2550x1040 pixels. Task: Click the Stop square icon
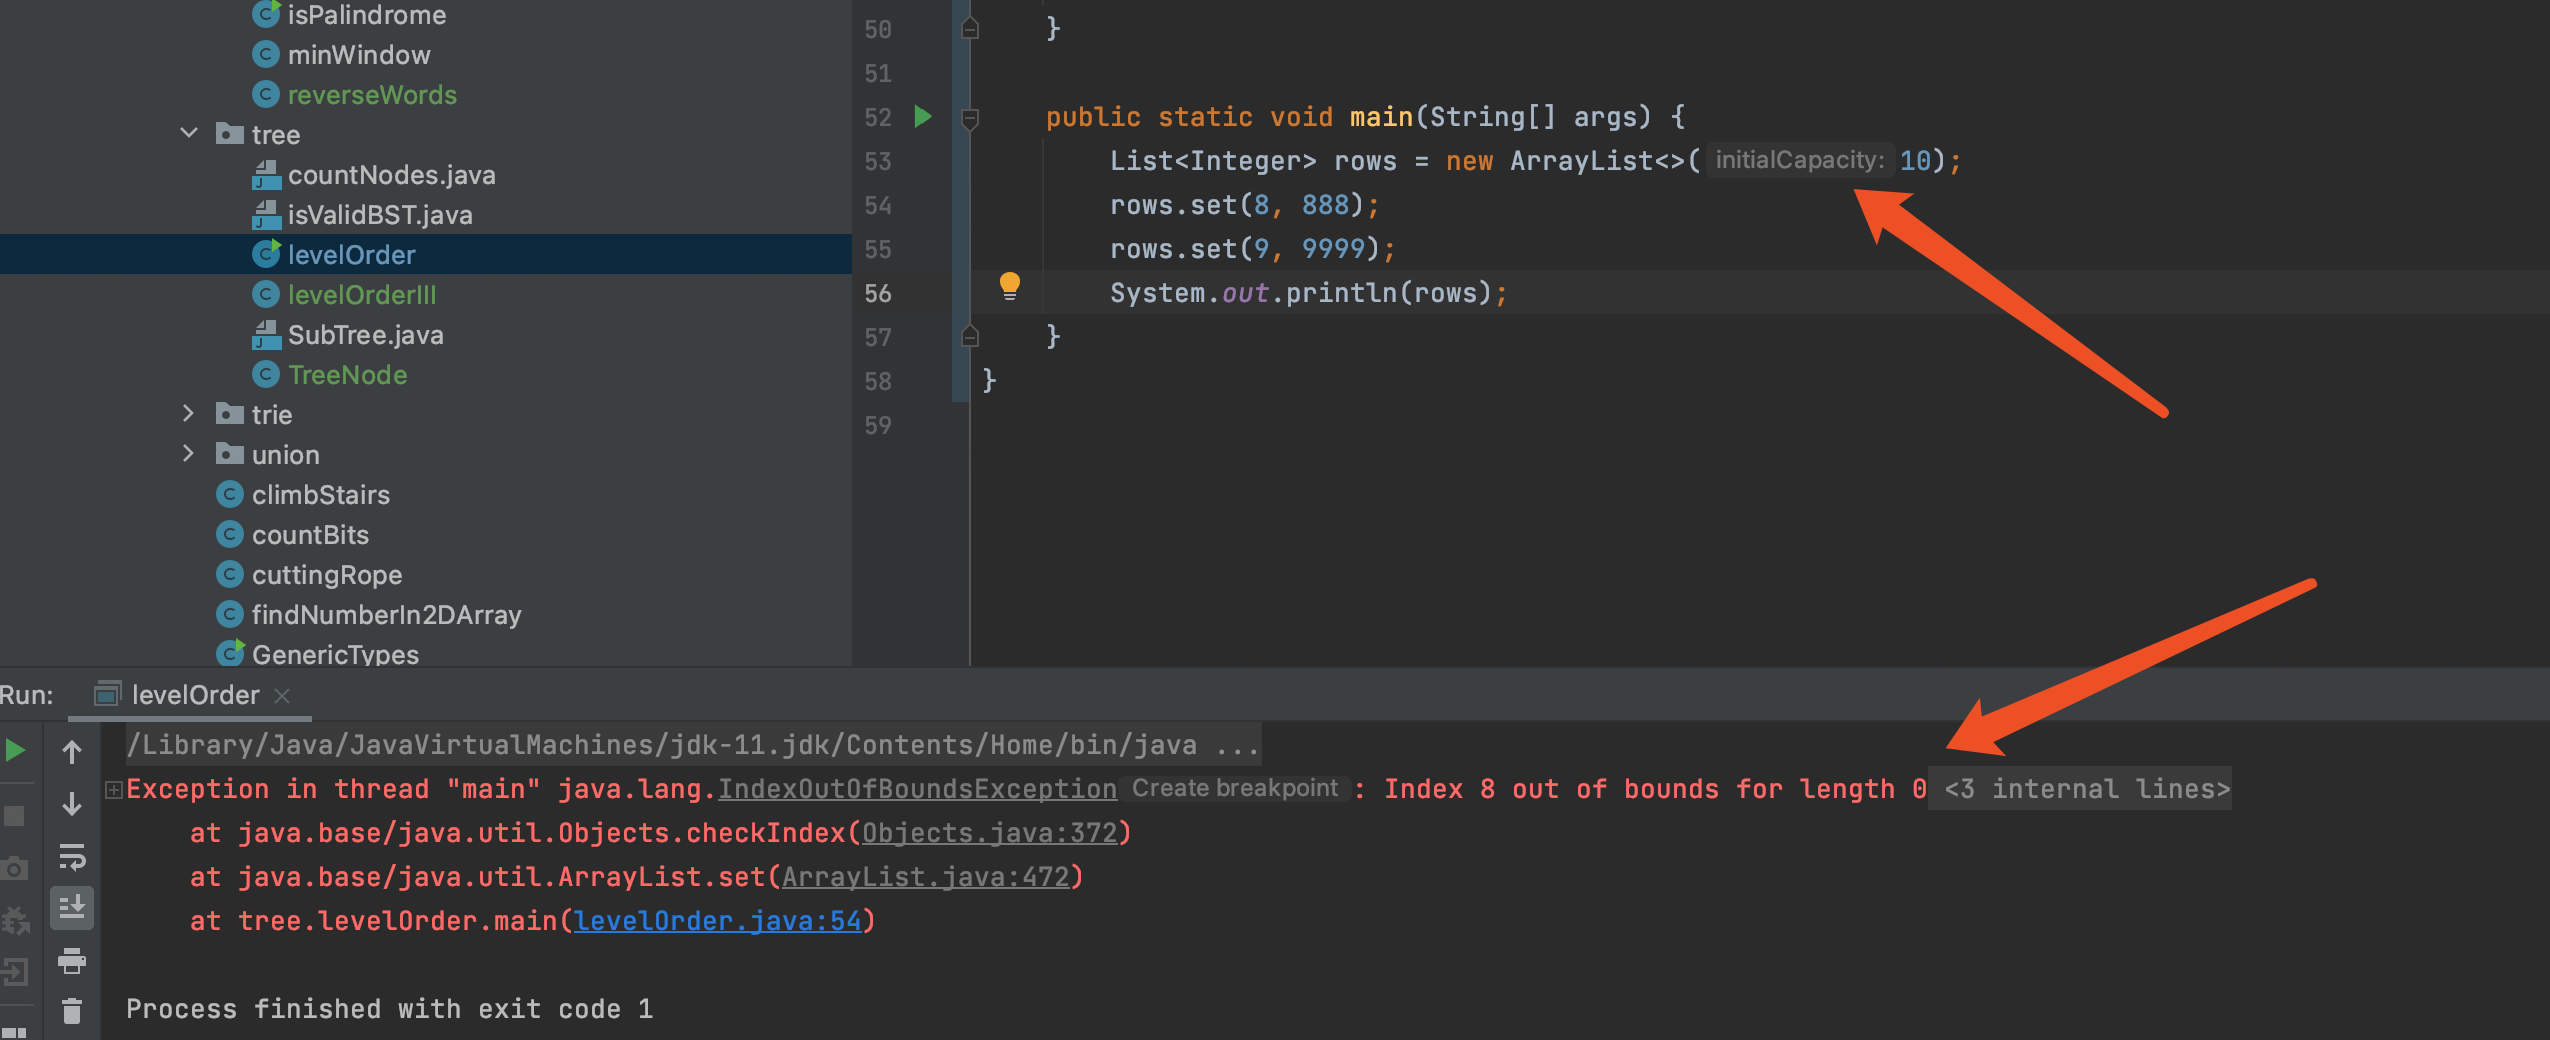coord(14,816)
